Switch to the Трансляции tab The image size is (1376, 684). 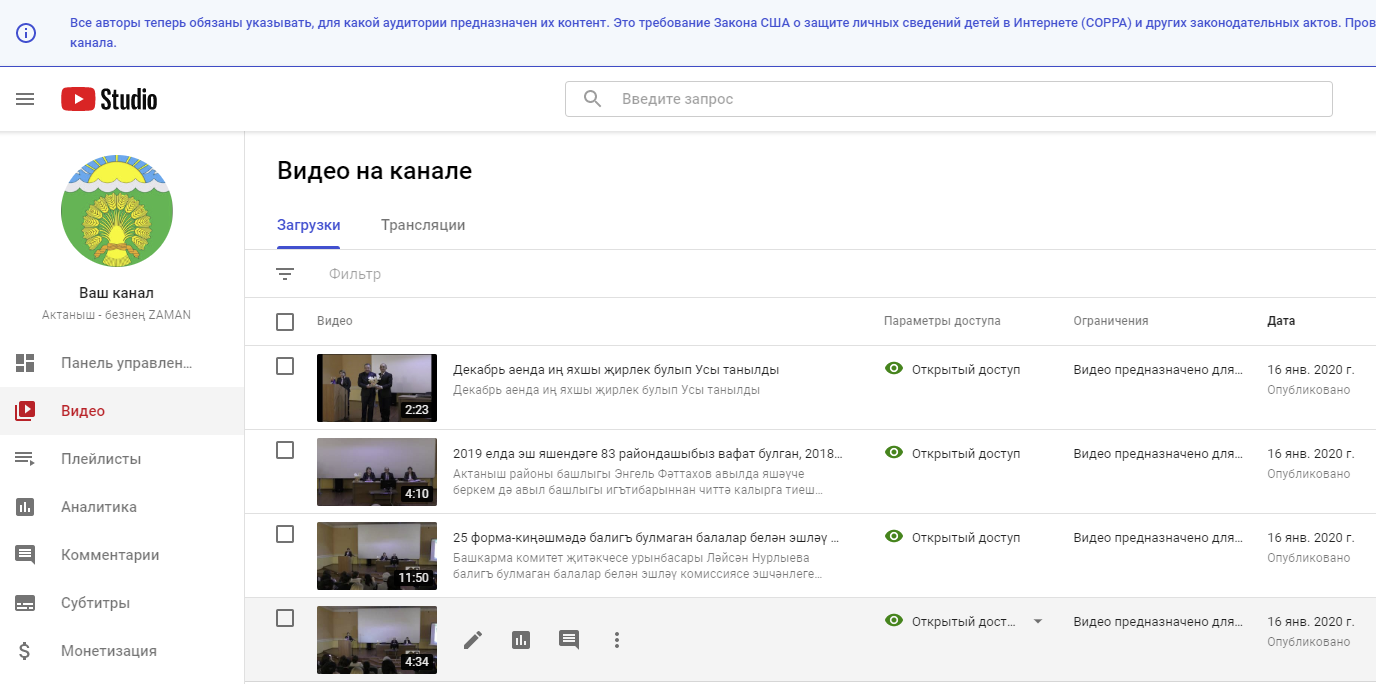(423, 225)
